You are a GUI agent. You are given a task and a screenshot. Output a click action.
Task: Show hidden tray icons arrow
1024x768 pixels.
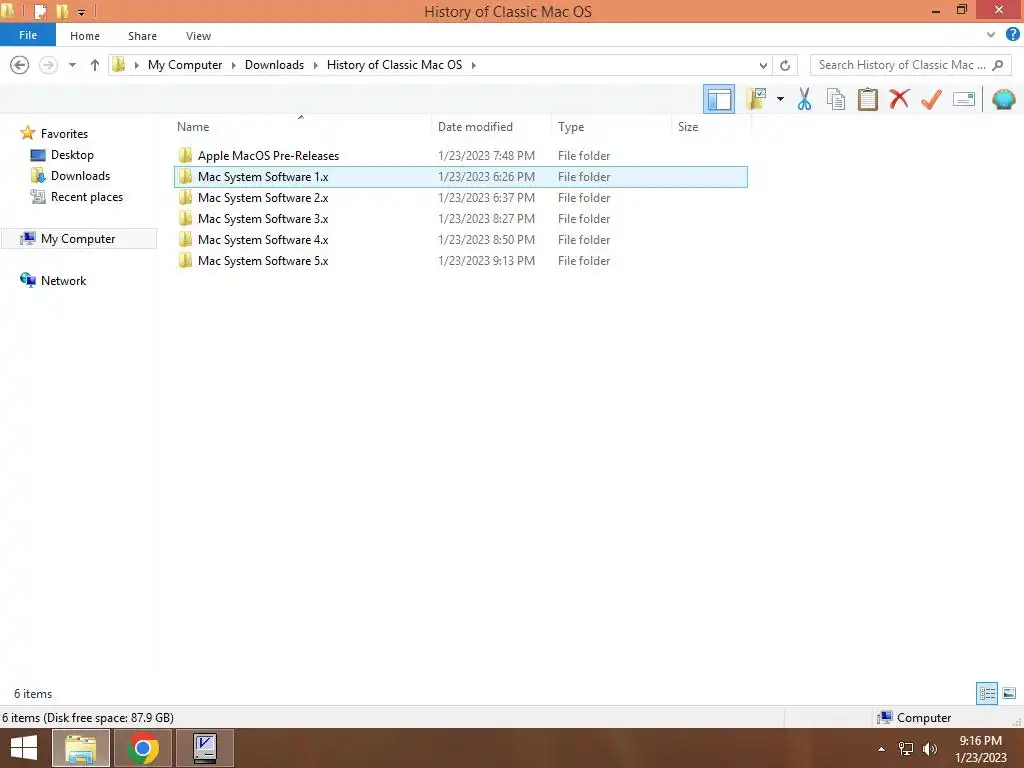coord(881,749)
